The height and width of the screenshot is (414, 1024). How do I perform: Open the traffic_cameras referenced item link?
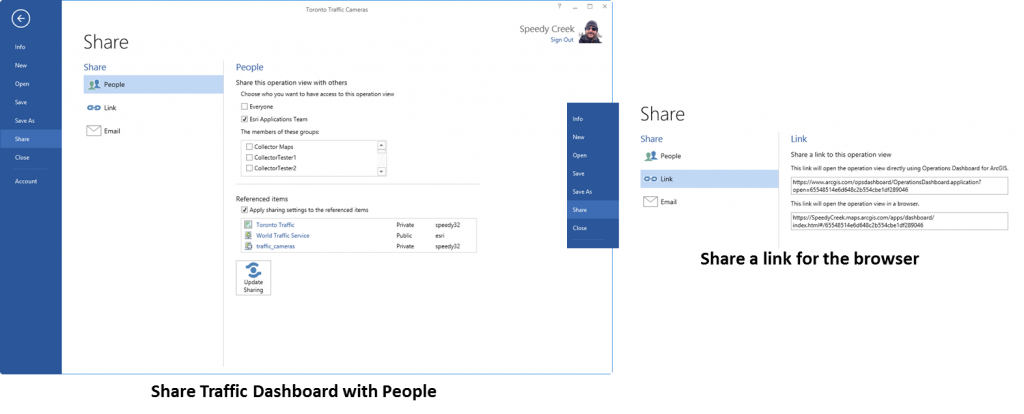(275, 246)
